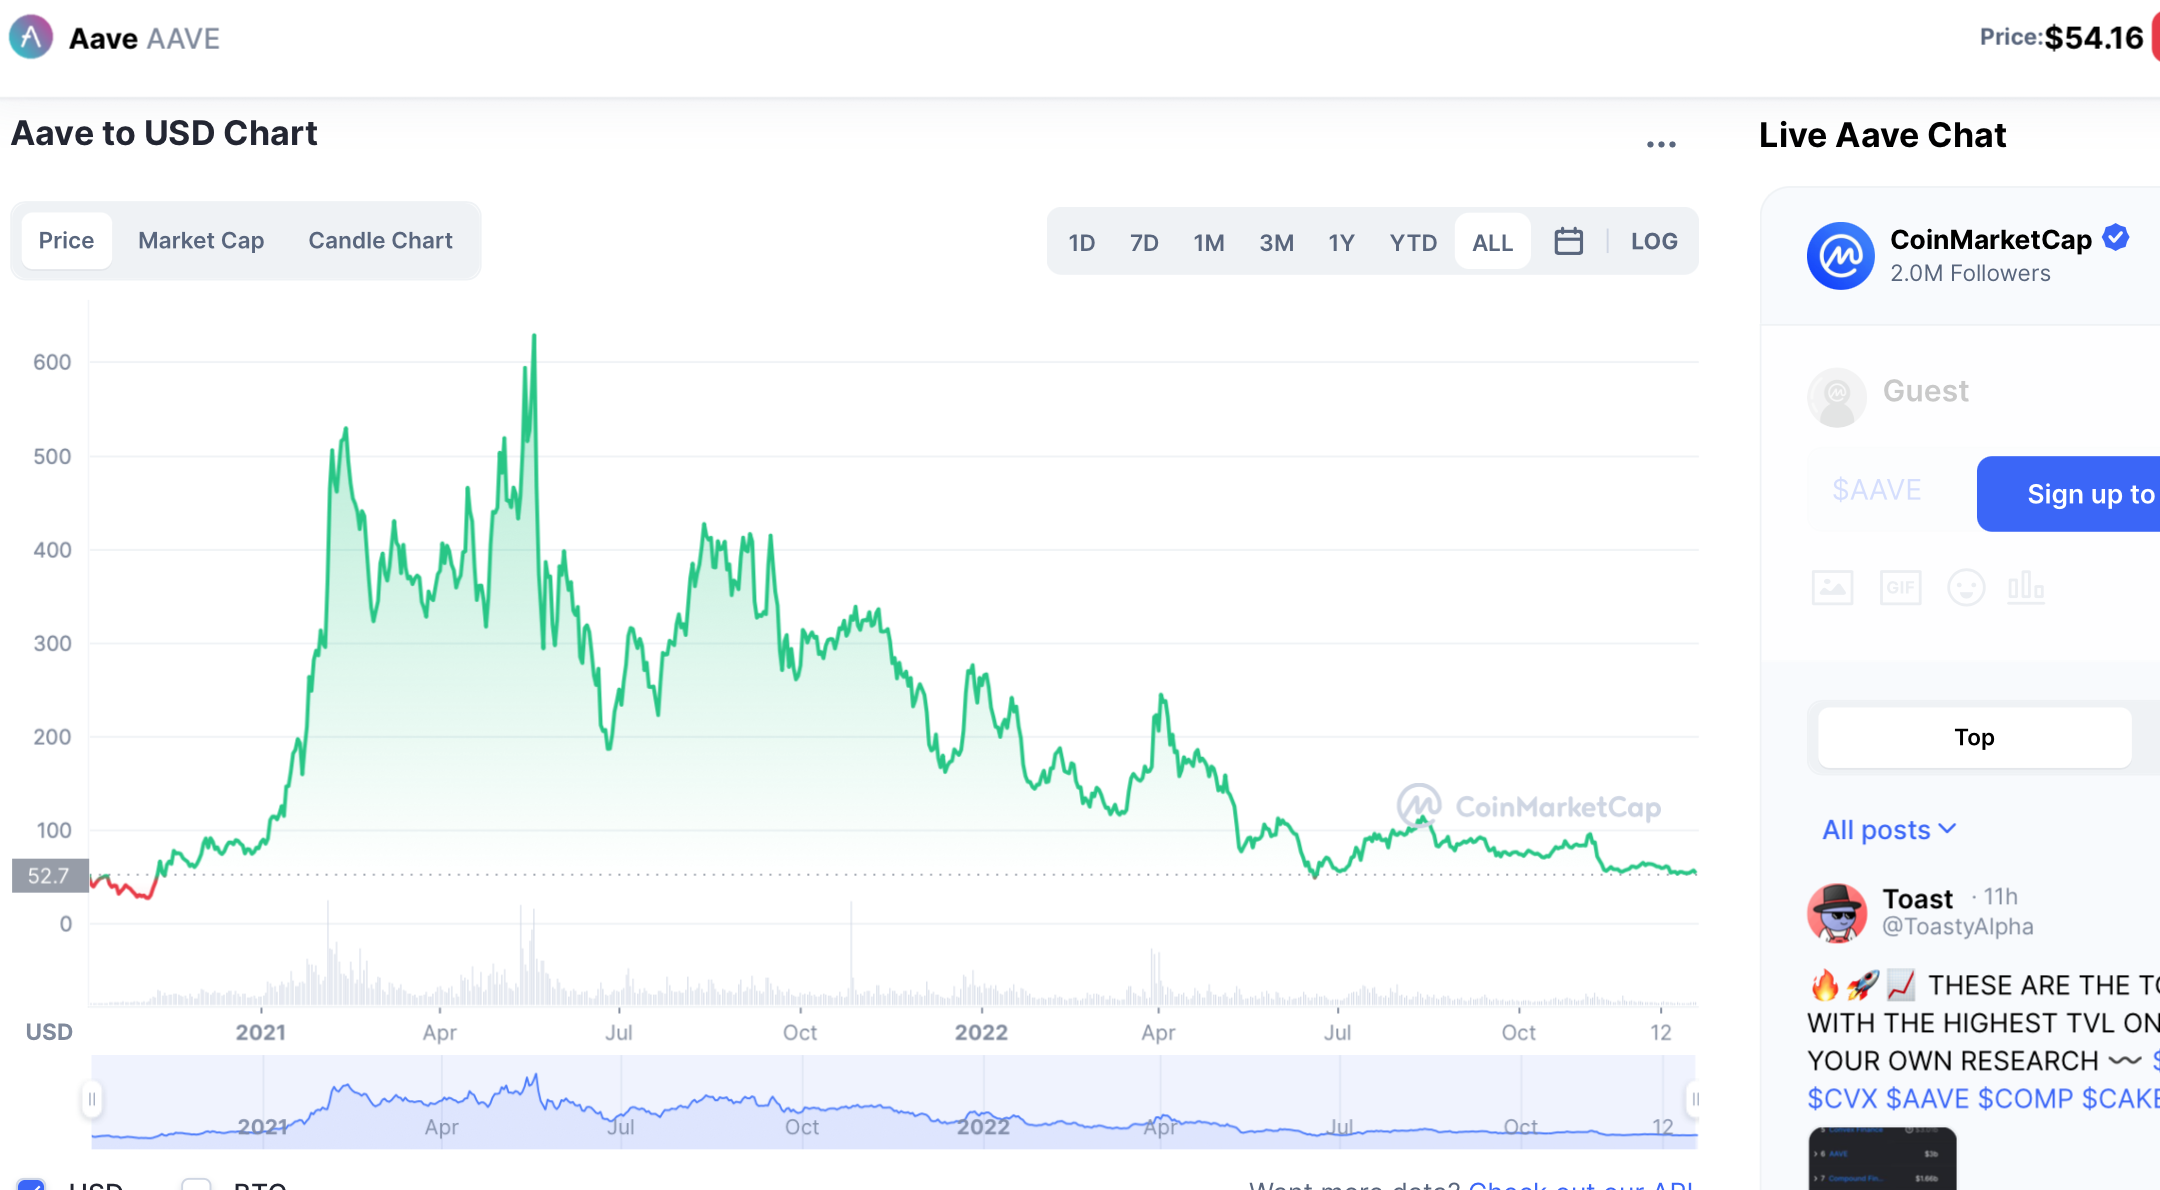Viewport: 2160px width, 1190px height.
Task: Check the BTC currency checkbox
Action: [x=196, y=1185]
